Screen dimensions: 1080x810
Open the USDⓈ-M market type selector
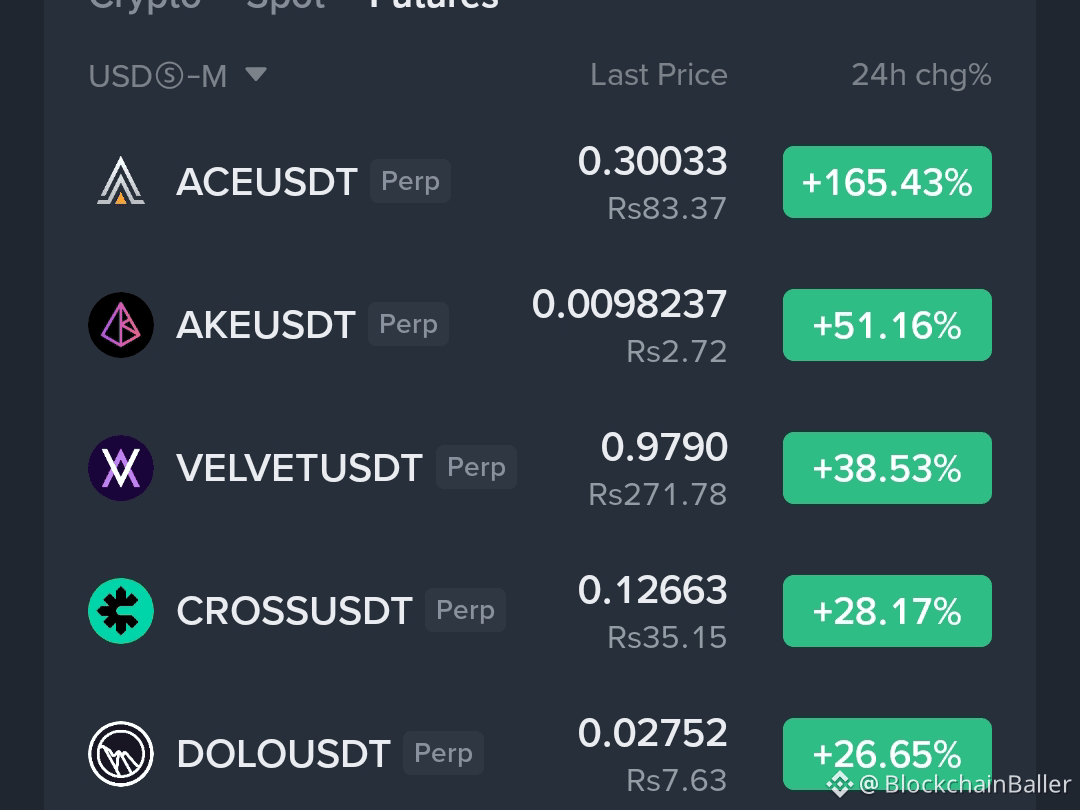click(178, 75)
